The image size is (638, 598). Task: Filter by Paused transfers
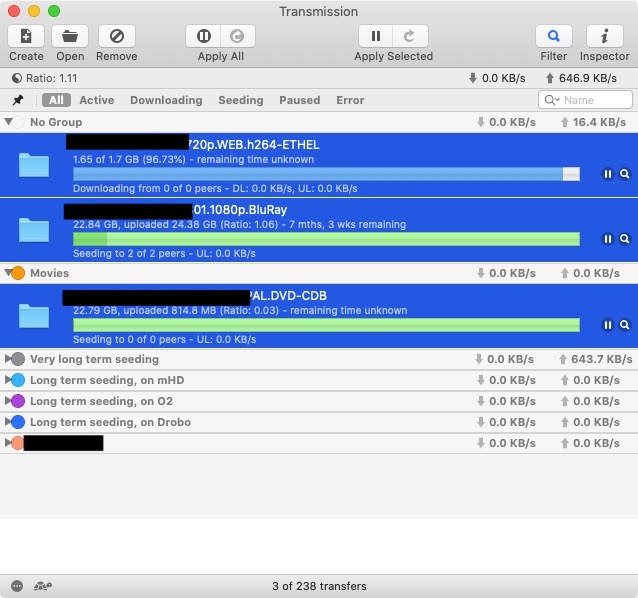click(x=299, y=100)
